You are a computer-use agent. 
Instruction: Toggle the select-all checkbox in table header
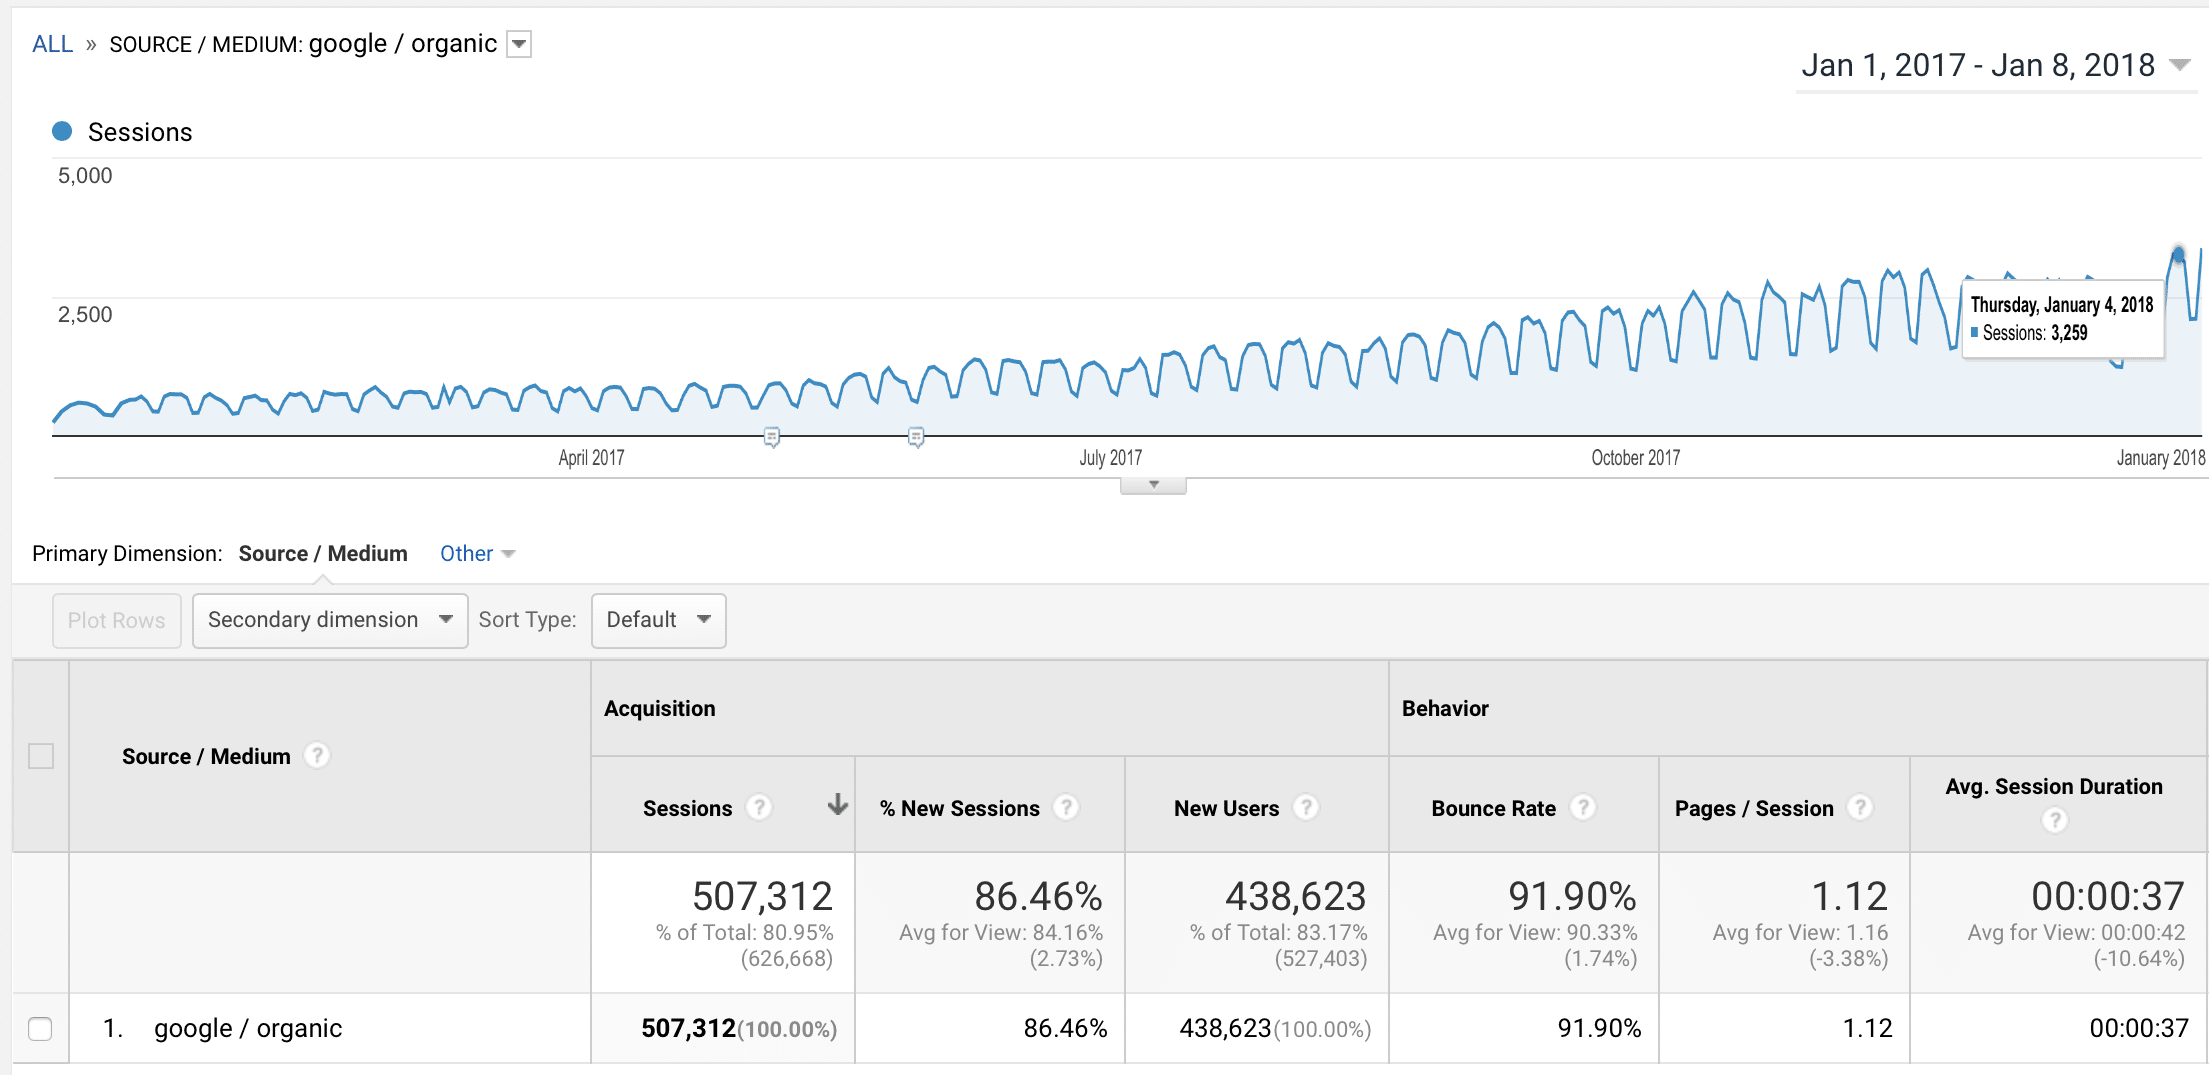point(41,756)
